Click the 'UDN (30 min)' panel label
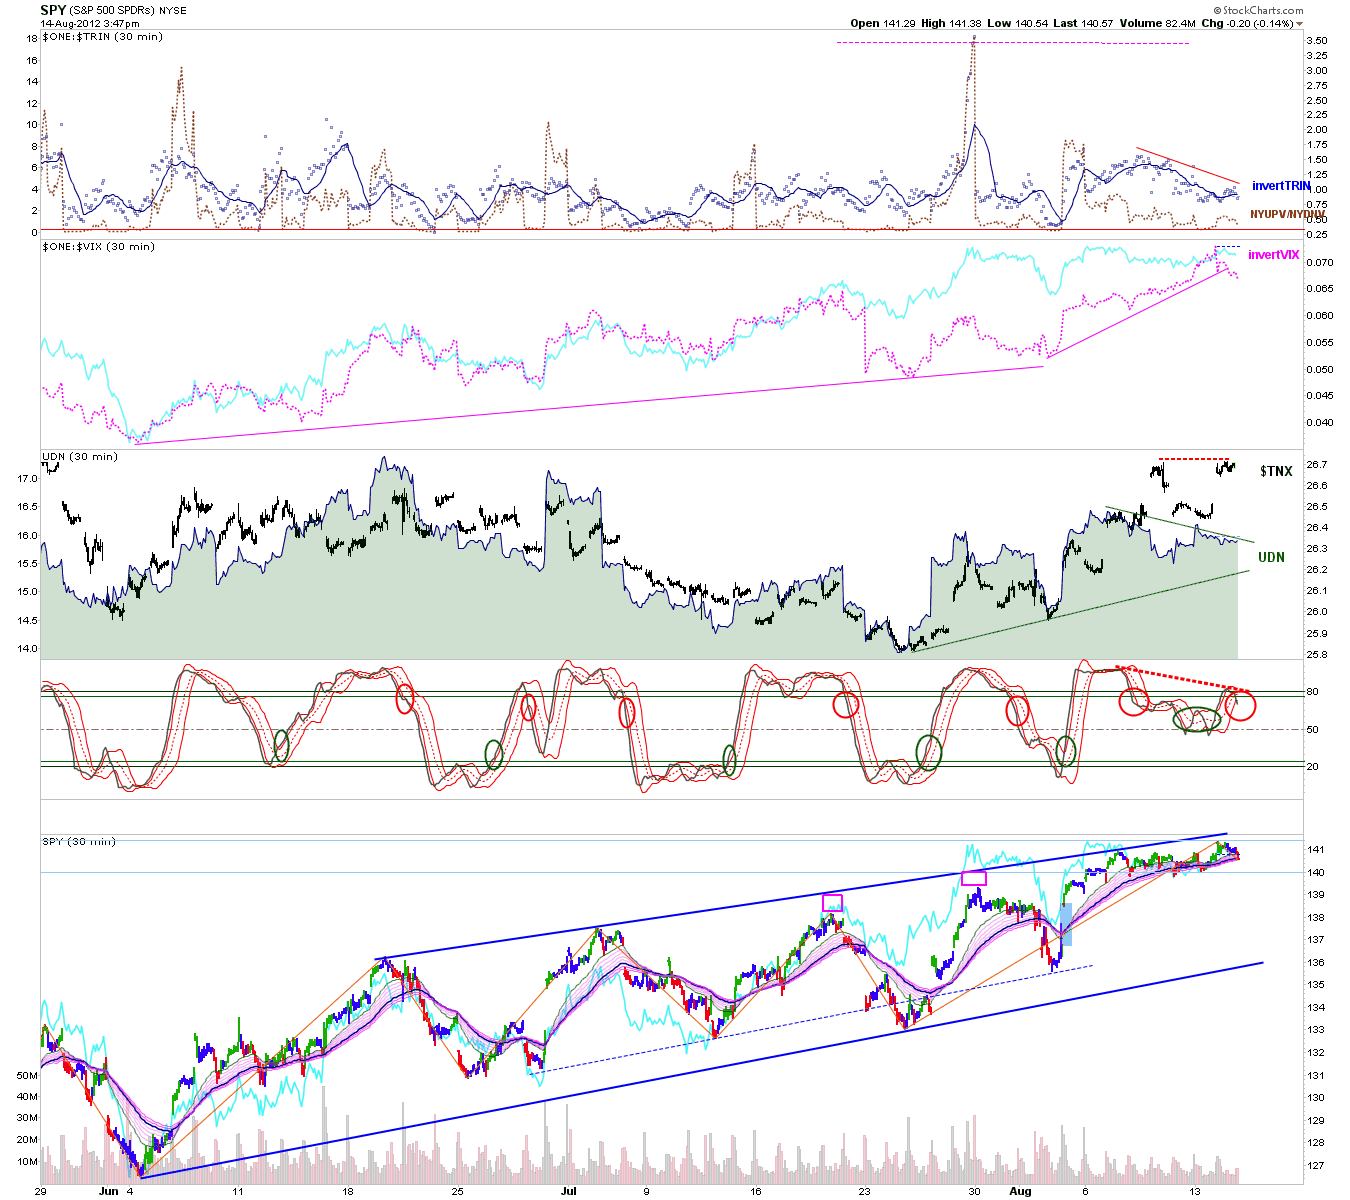This screenshot has width=1350, height=1200. [x=80, y=456]
